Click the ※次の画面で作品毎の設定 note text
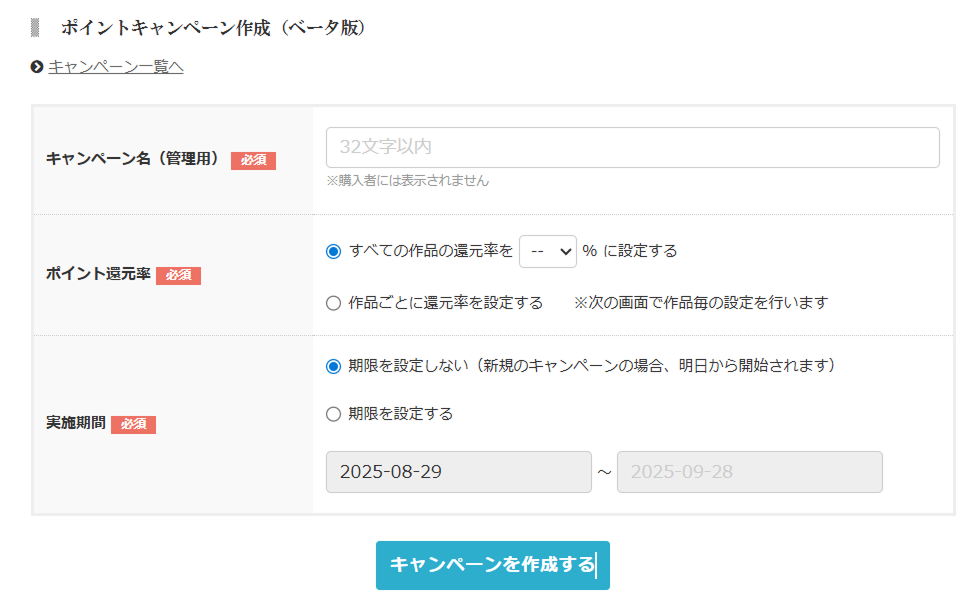Image resolution: width=968 pixels, height=615 pixels. 701,303
